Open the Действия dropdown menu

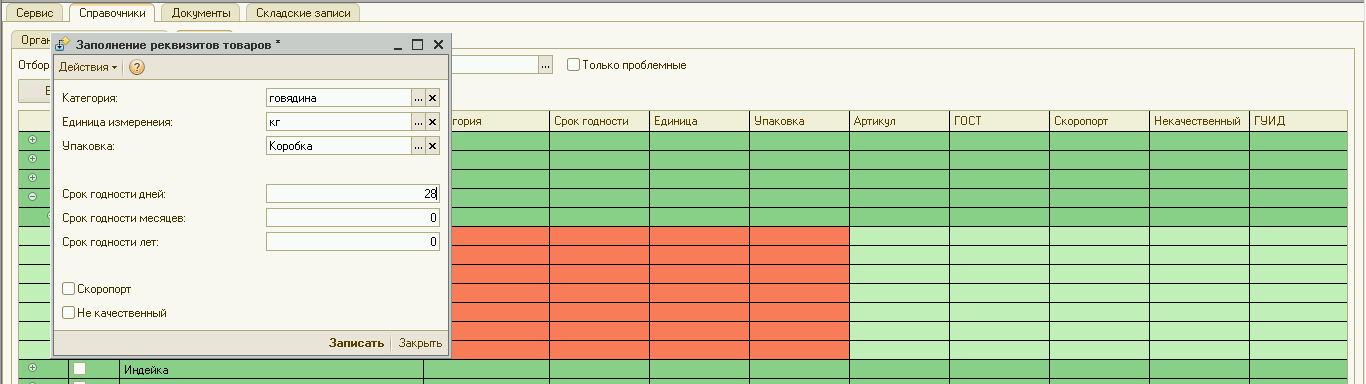pyautogui.click(x=88, y=67)
